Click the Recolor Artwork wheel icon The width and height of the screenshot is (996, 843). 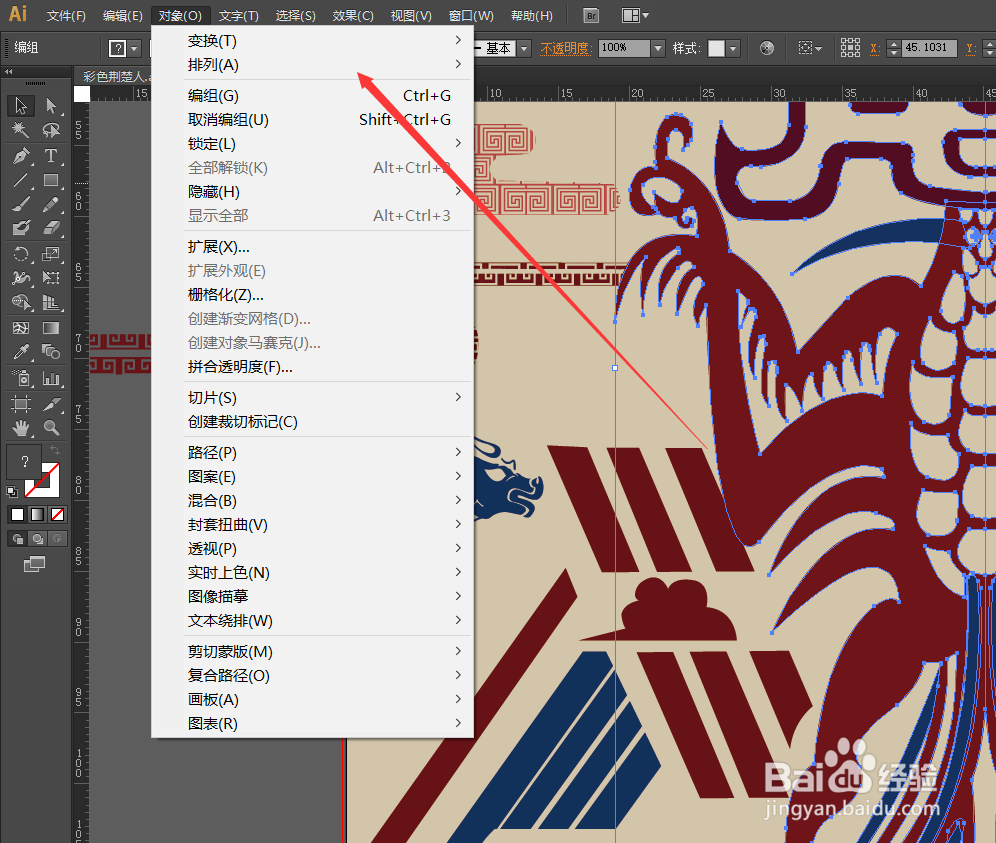pyautogui.click(x=767, y=48)
